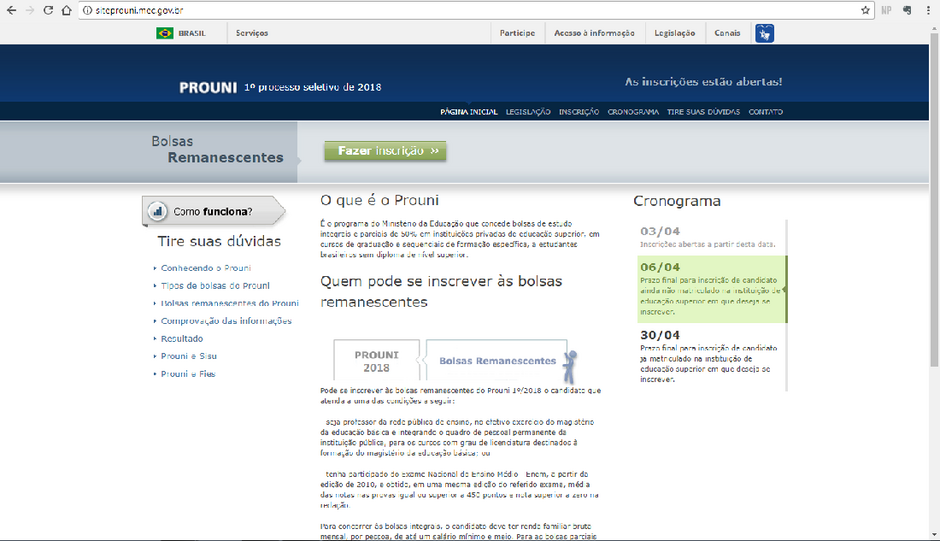The height and width of the screenshot is (541, 940).
Task: Open the Conhecendo o Prouni link
Action: [x=206, y=268]
